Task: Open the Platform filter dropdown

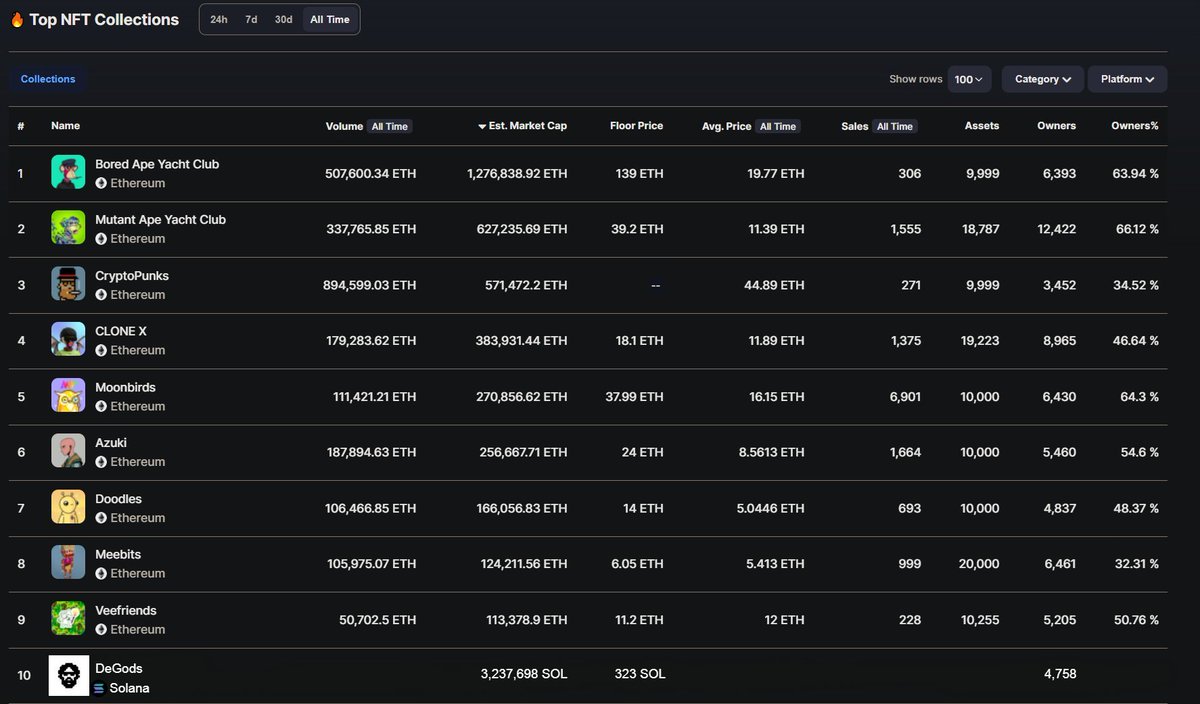Action: pyautogui.click(x=1127, y=79)
